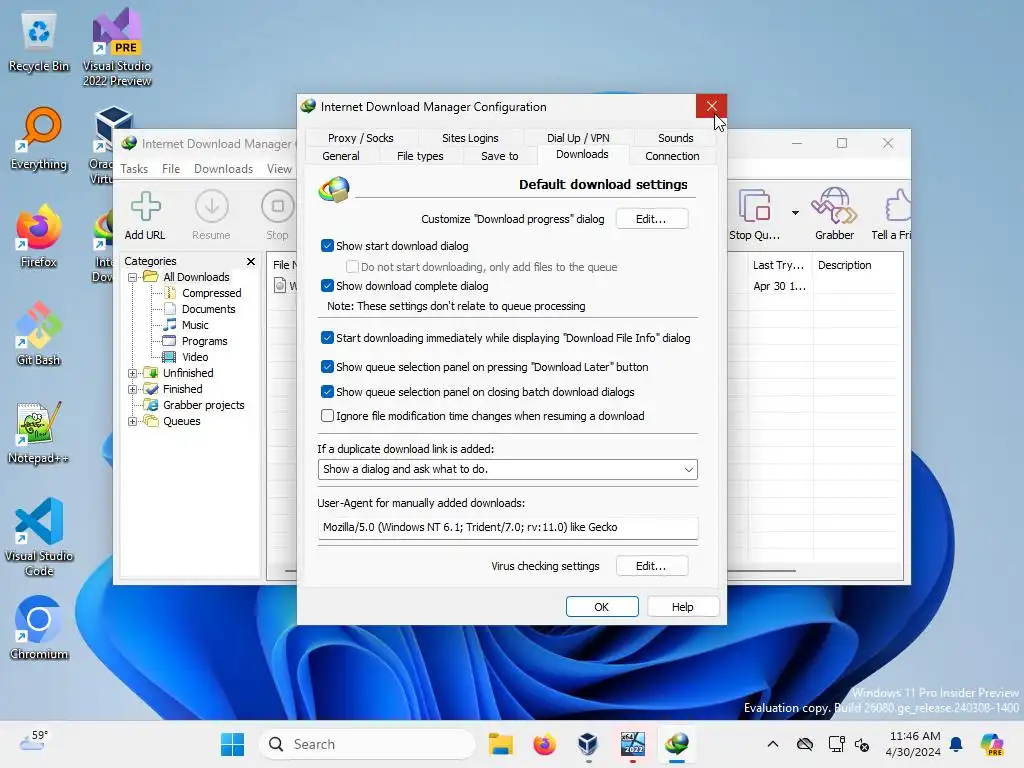
Task: Open Everything search desktop icon
Action: [x=39, y=139]
